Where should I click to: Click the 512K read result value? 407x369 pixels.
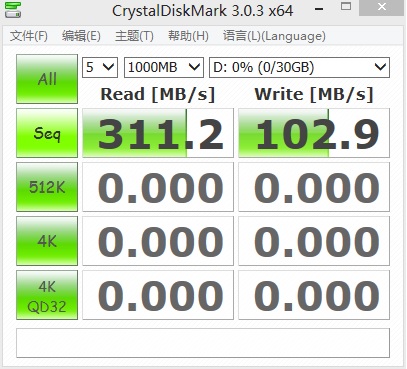pyautogui.click(x=158, y=187)
